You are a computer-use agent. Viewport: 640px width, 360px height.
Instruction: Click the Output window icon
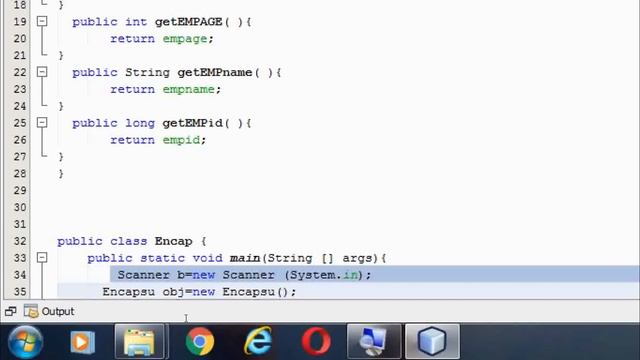(x=31, y=311)
